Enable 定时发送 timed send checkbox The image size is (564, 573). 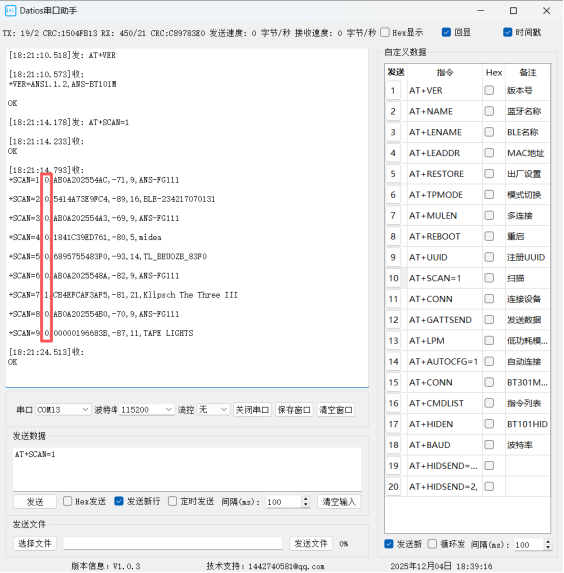coord(173,501)
